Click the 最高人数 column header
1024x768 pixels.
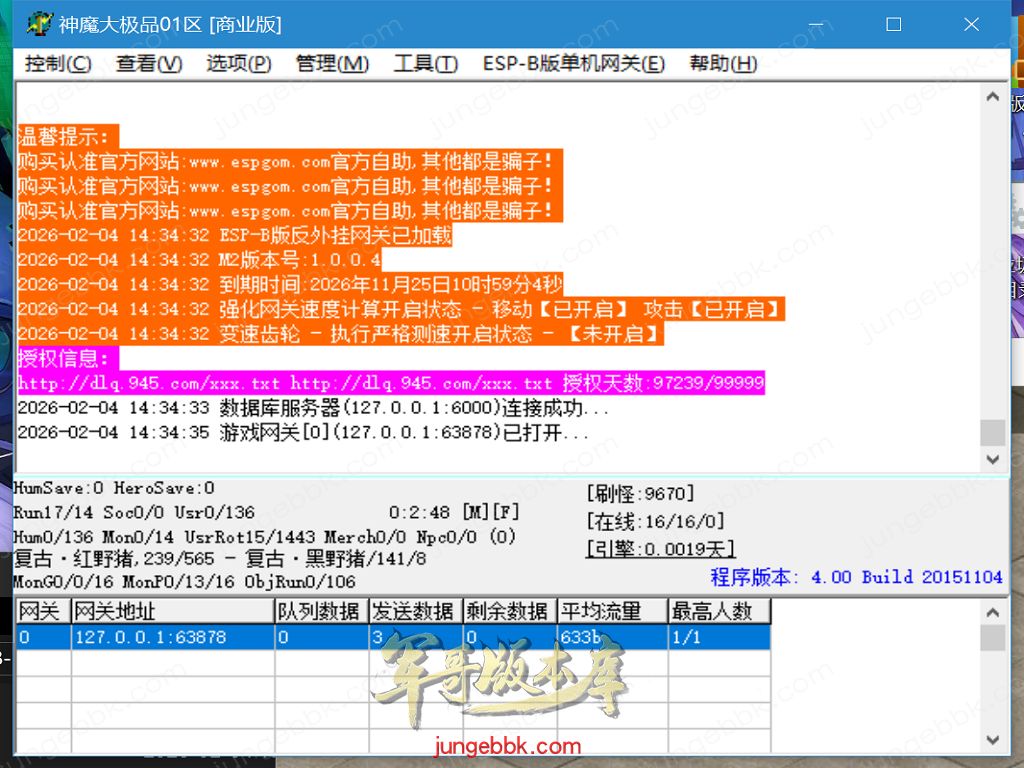pyautogui.click(x=718, y=611)
